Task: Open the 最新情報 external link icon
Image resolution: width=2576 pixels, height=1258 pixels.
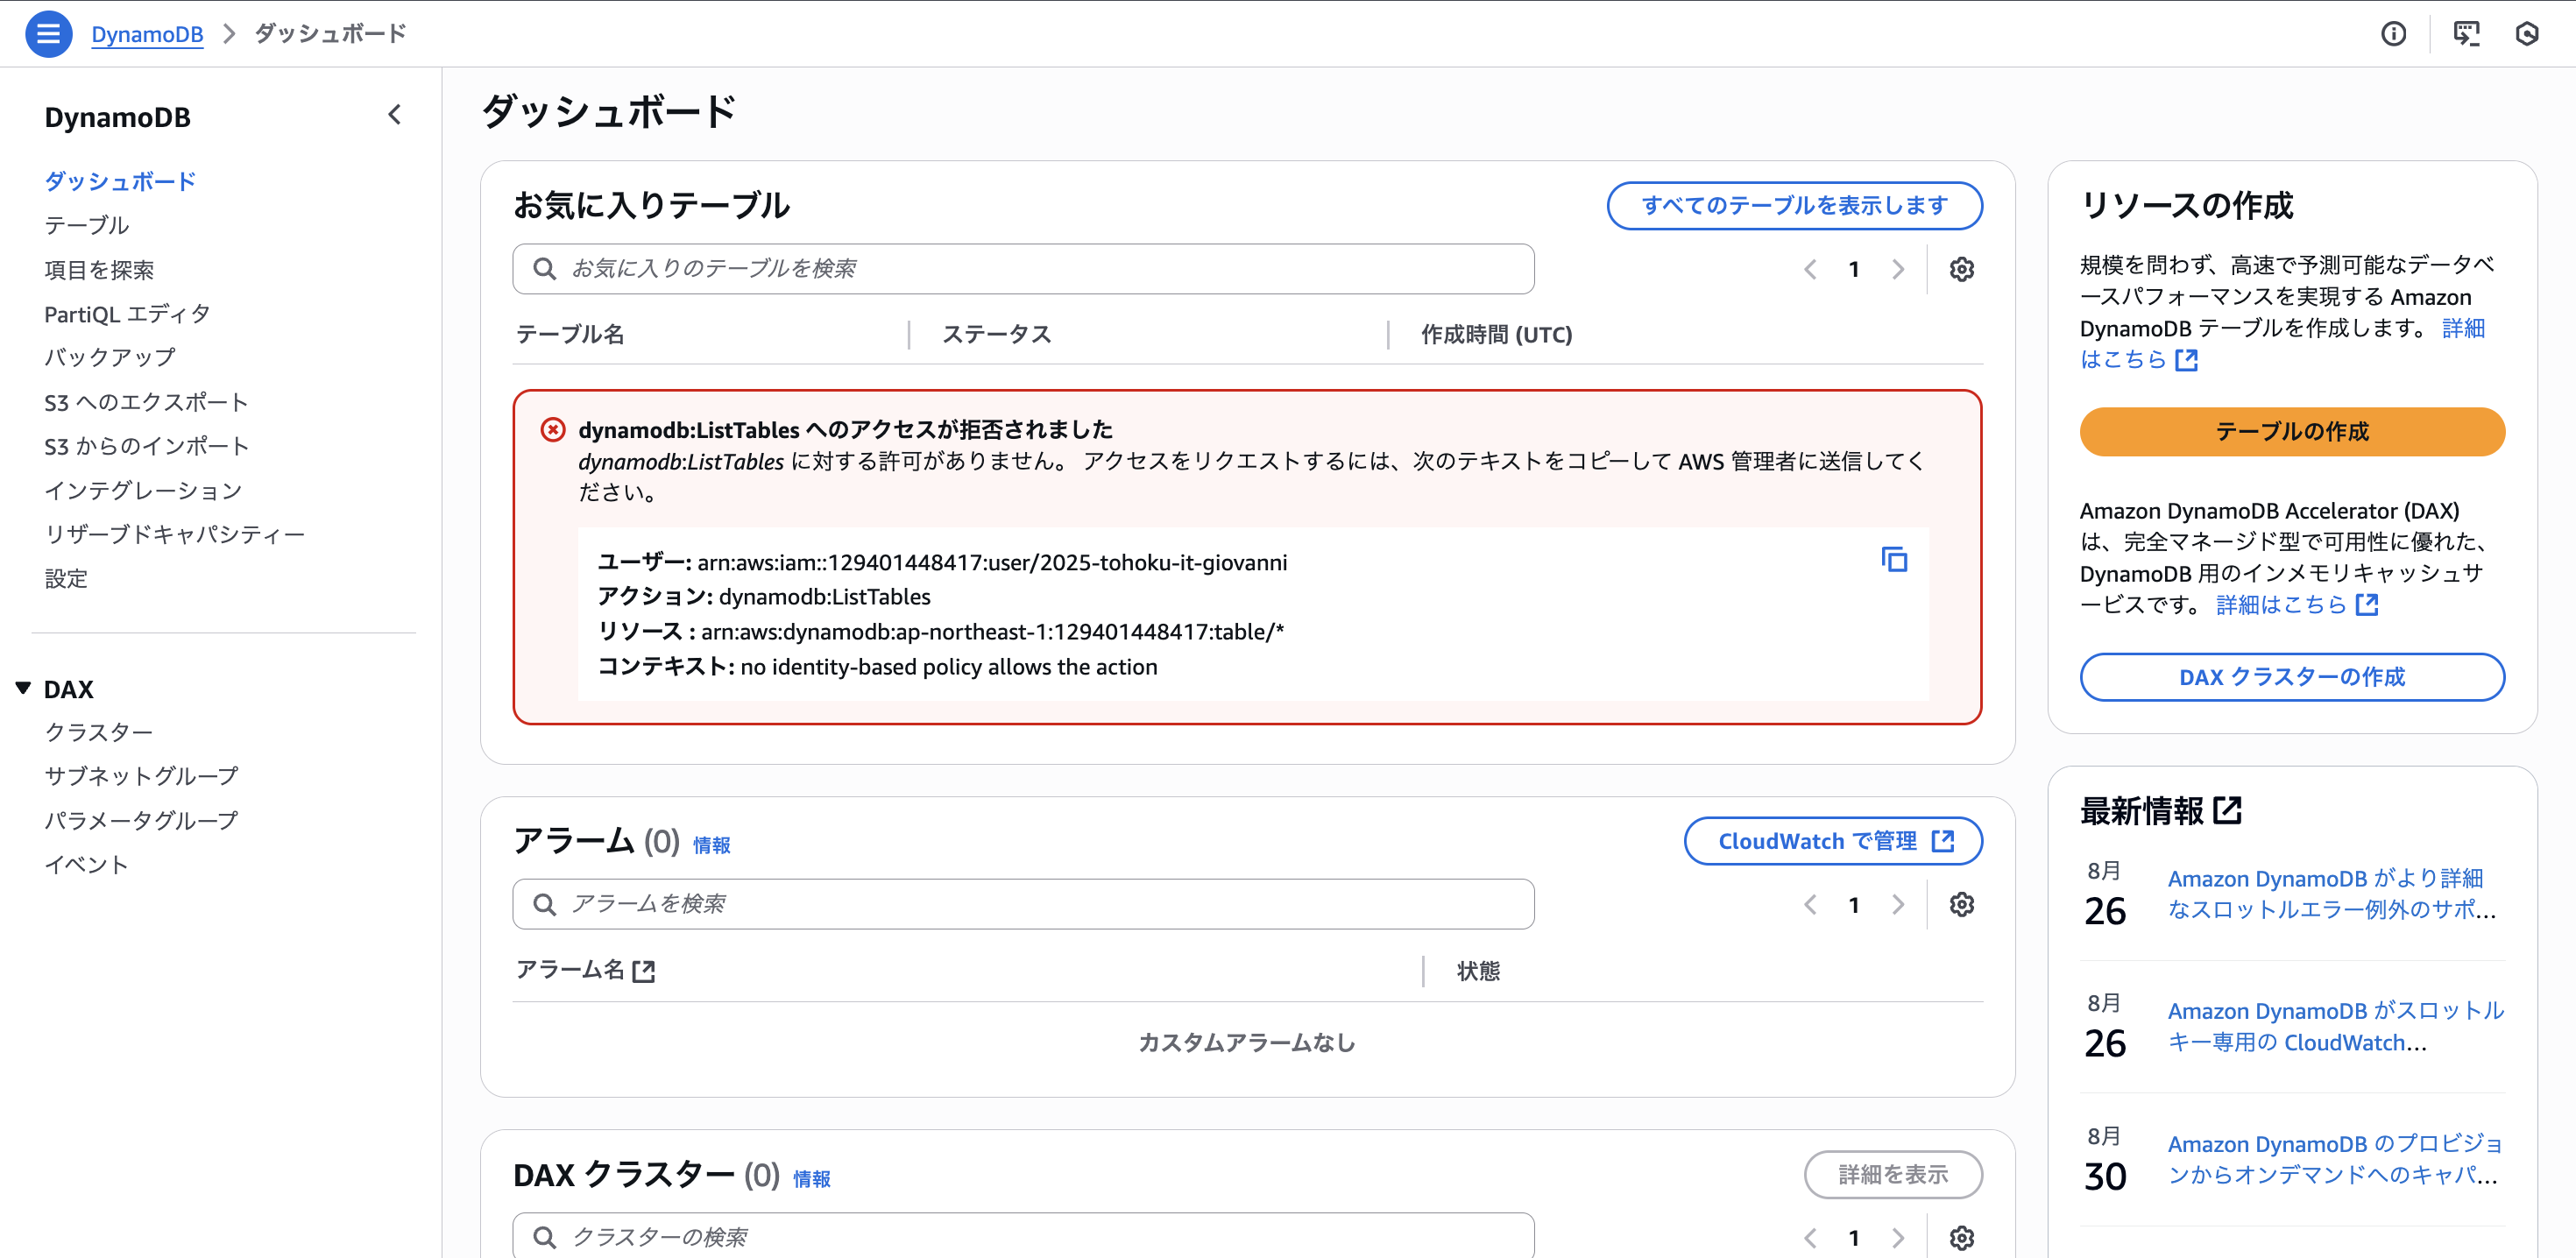Action: 2227,810
